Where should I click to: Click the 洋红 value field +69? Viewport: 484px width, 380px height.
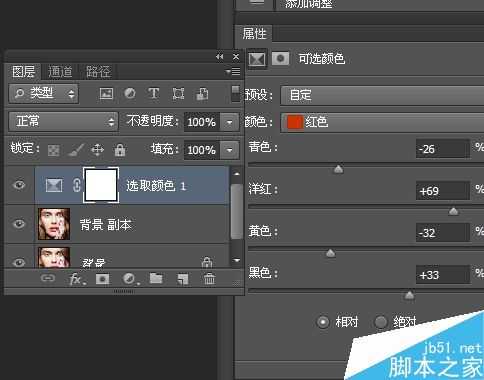(x=443, y=191)
